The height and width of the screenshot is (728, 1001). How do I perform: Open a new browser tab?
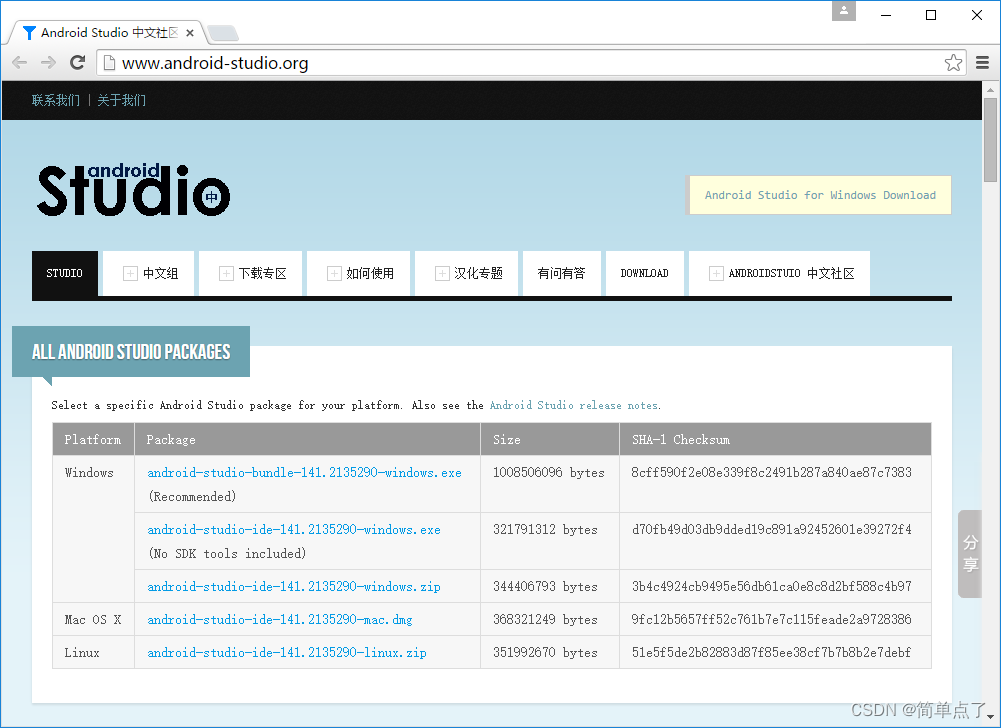pos(223,33)
